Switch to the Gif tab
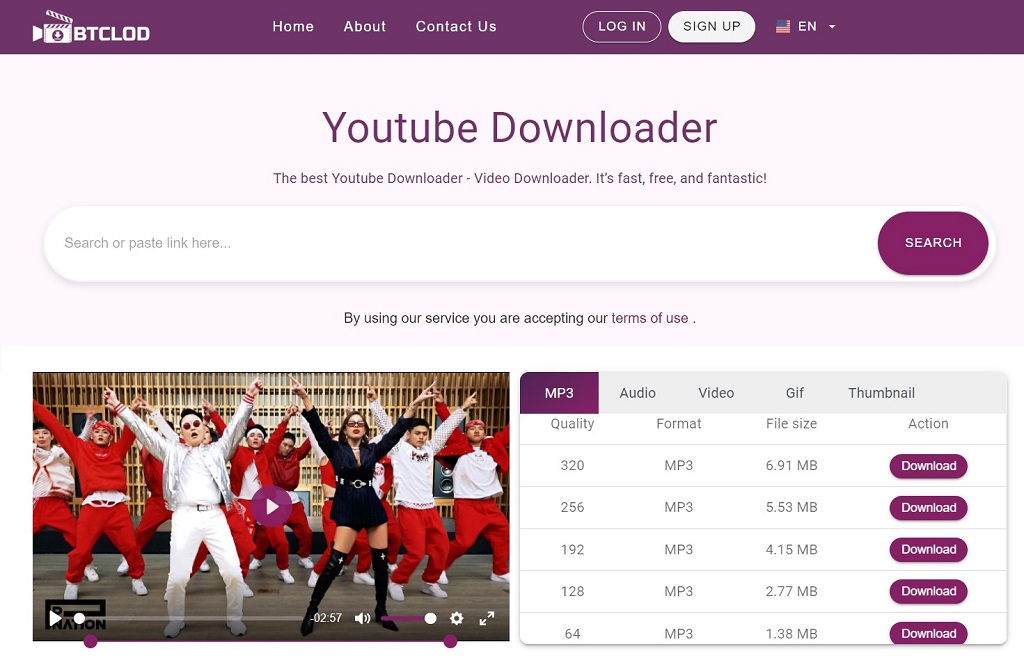This screenshot has width=1024, height=662. tap(795, 393)
